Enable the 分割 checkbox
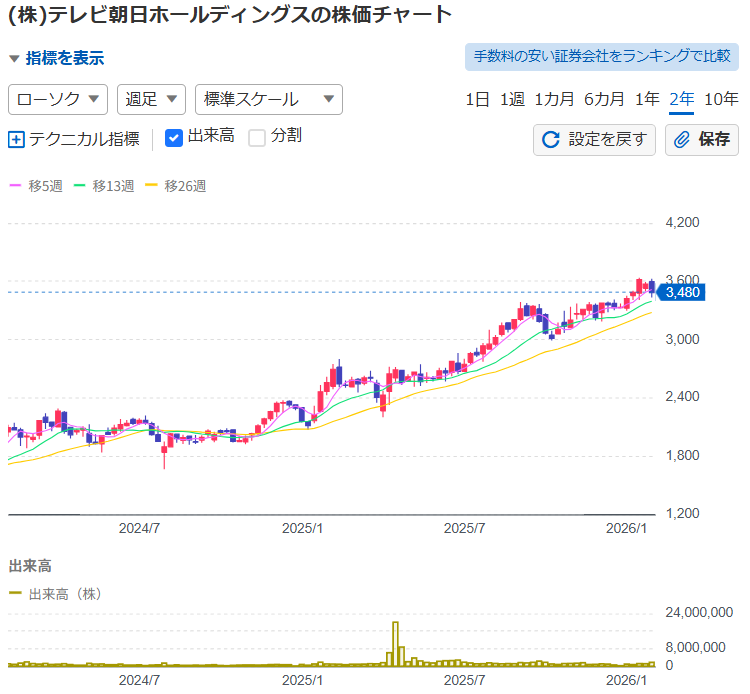 257,137
